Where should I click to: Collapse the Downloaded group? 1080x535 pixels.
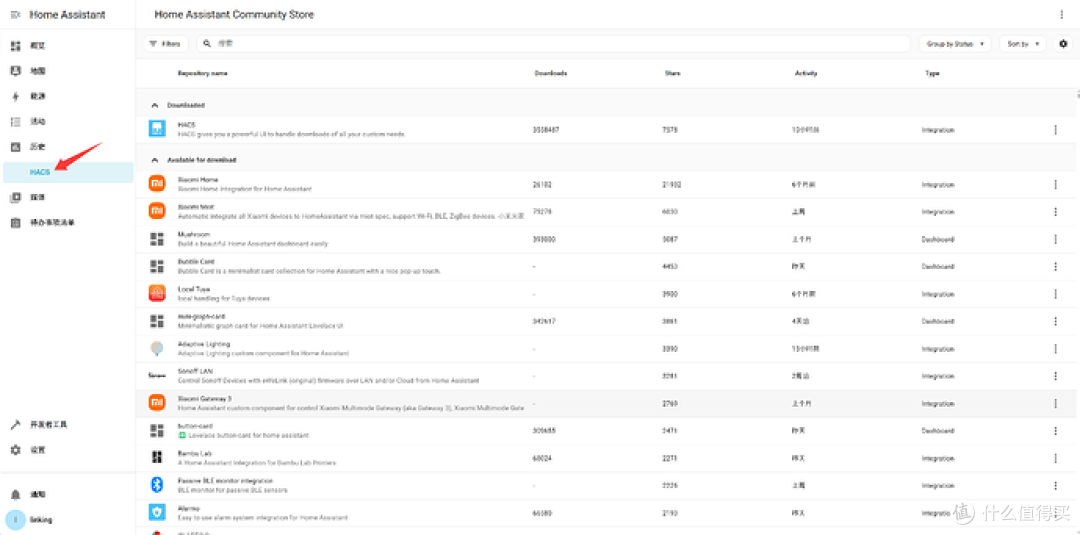(154, 105)
